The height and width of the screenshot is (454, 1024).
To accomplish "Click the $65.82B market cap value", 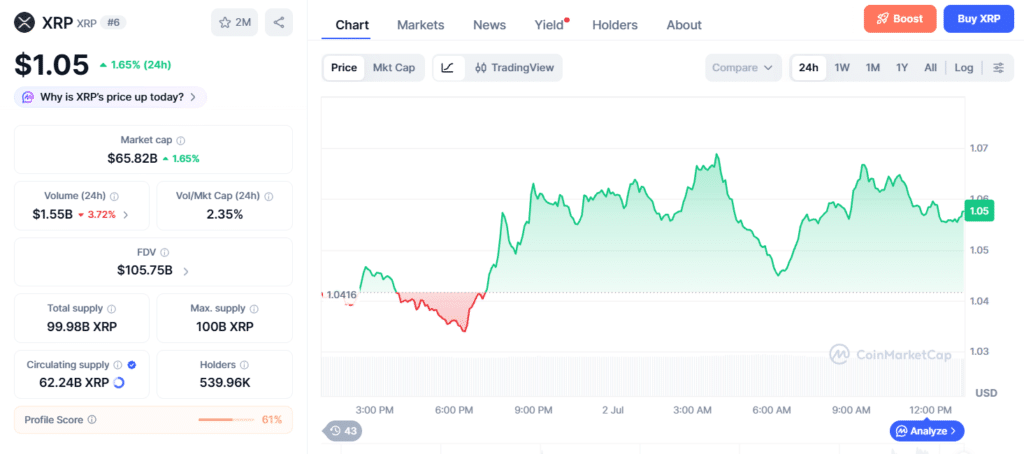I will click(133, 158).
